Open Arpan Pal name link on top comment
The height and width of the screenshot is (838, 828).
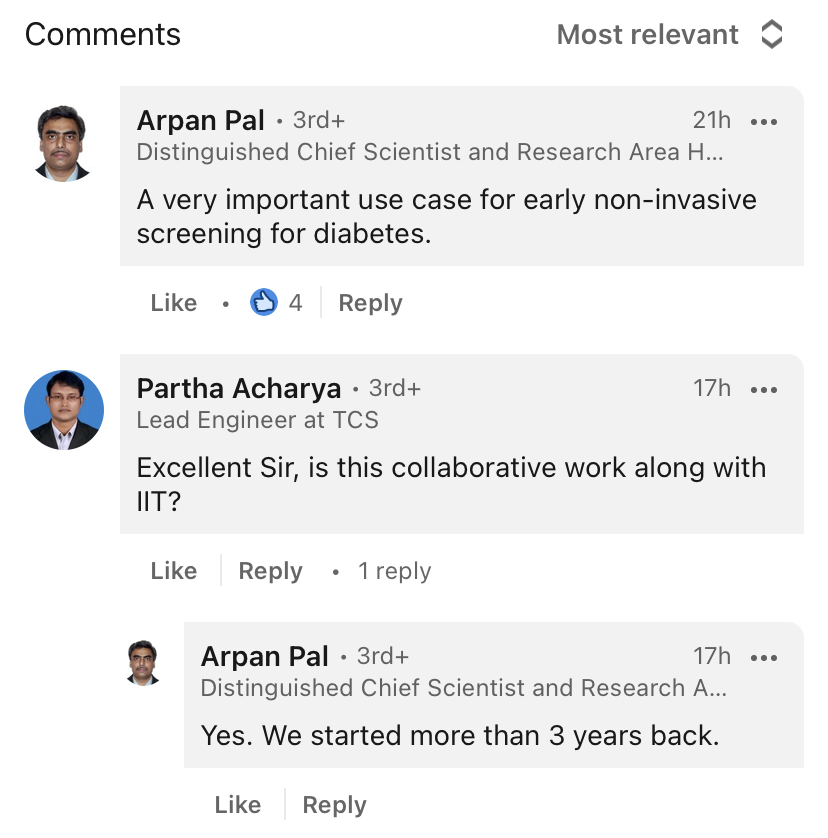pos(200,120)
